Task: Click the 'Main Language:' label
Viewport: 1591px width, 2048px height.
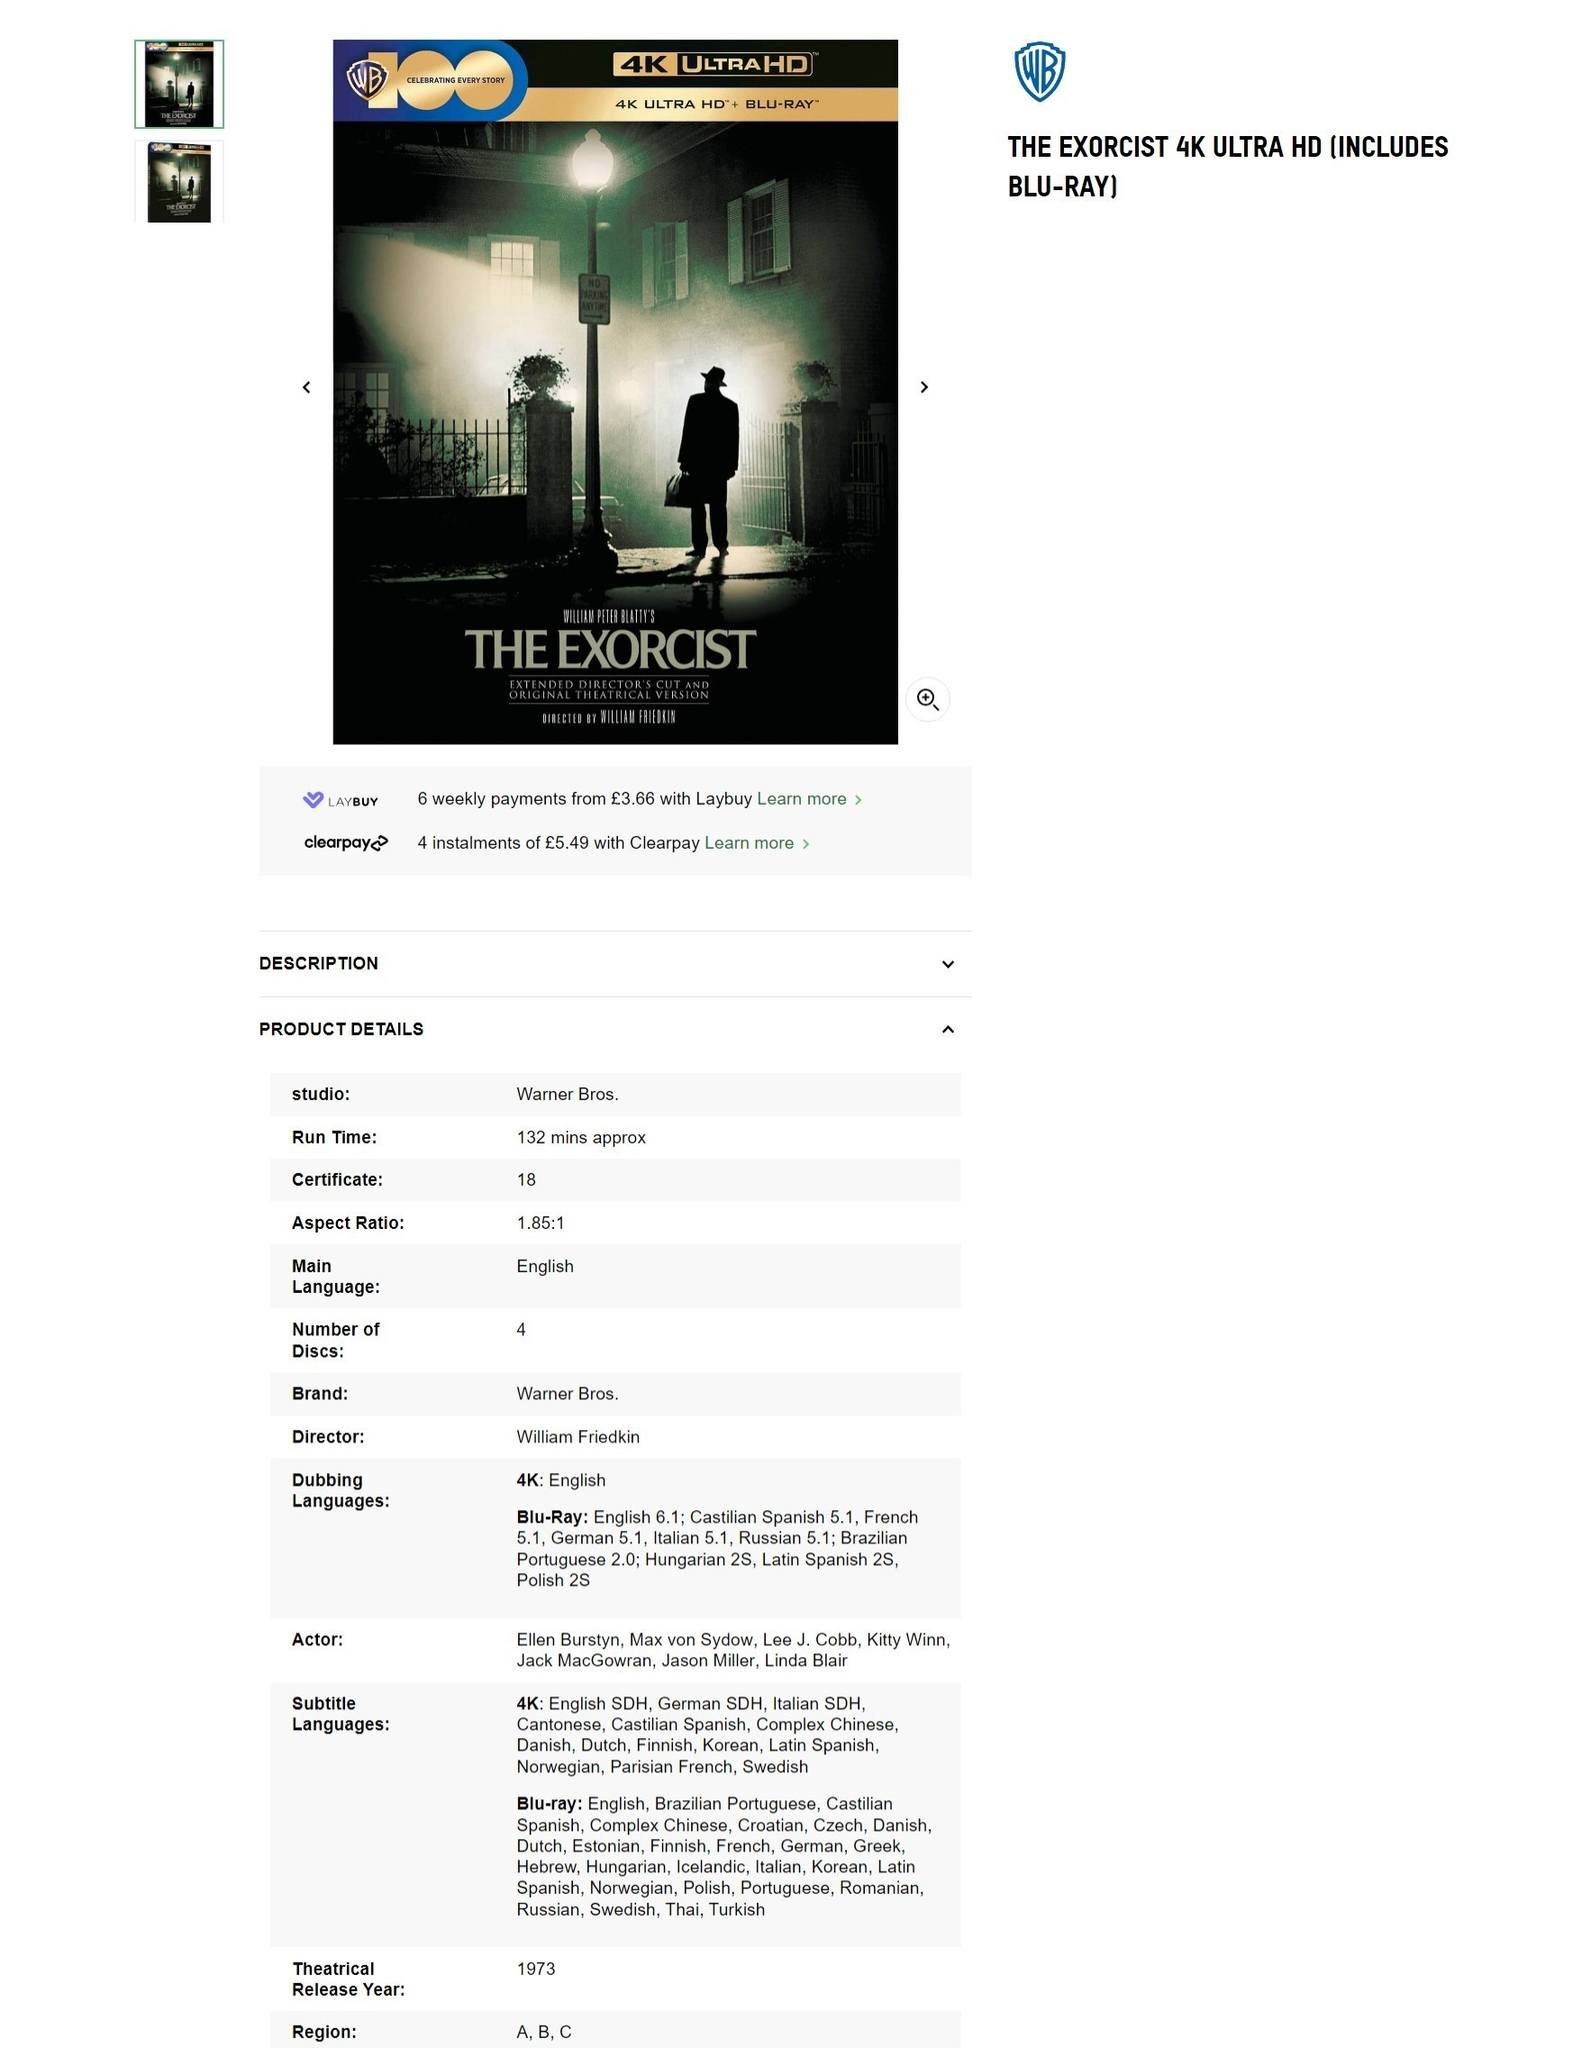Action: [336, 1277]
